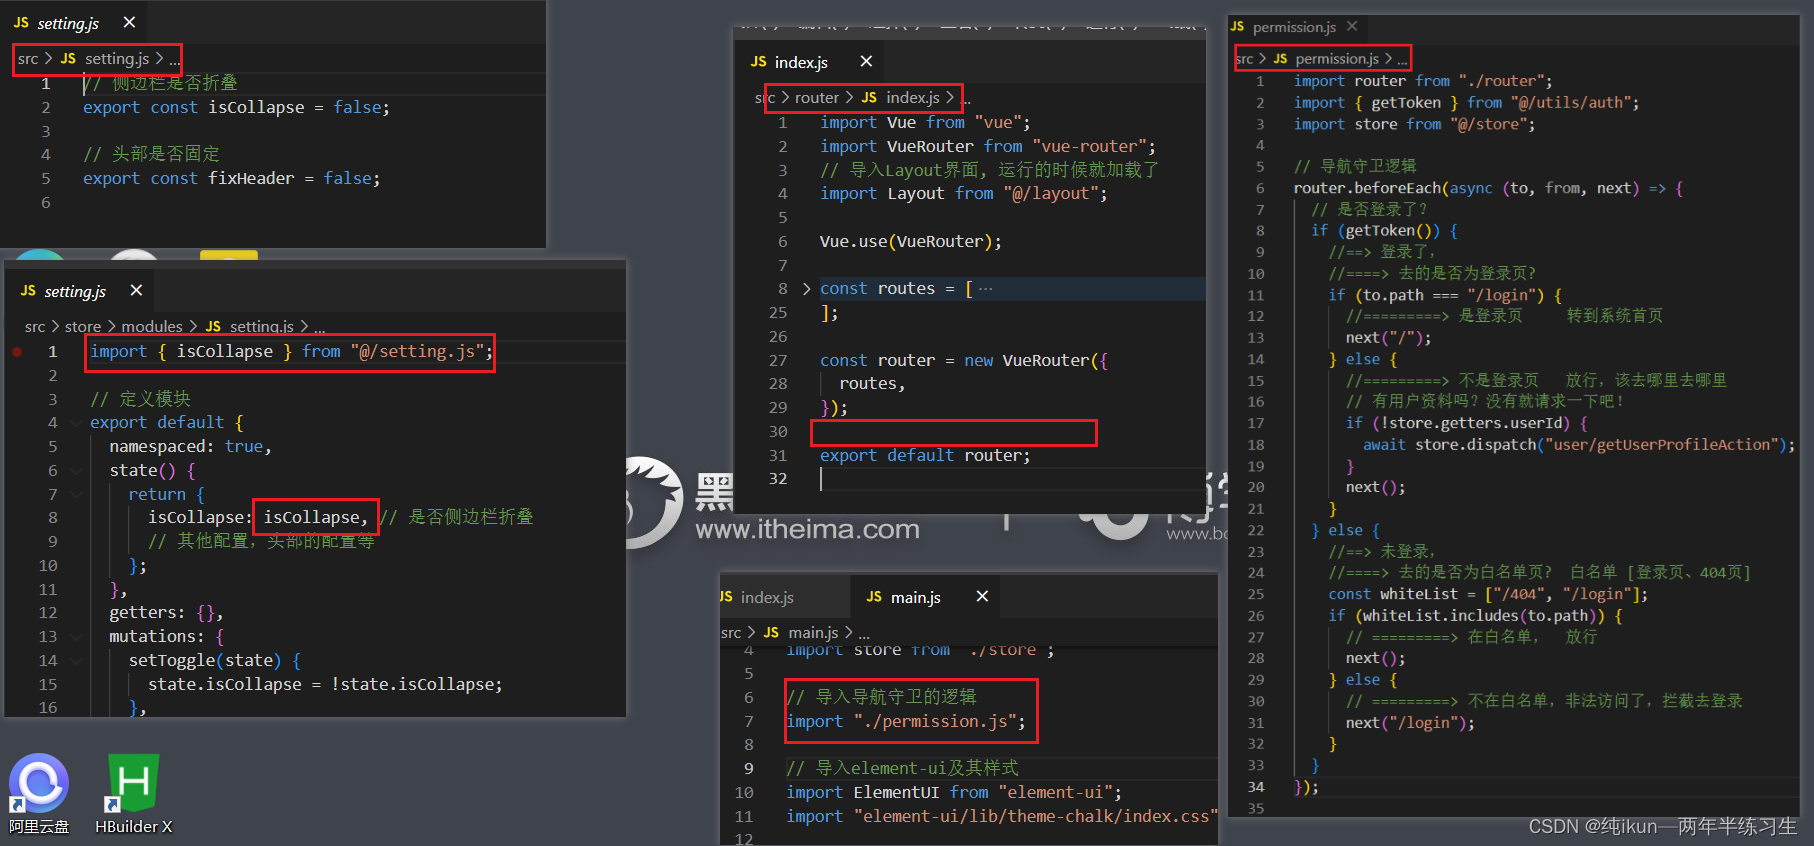Screen dimensions: 1814x846
Task: Collapse the 'export default {' block fold arrow
Action: (x=77, y=423)
